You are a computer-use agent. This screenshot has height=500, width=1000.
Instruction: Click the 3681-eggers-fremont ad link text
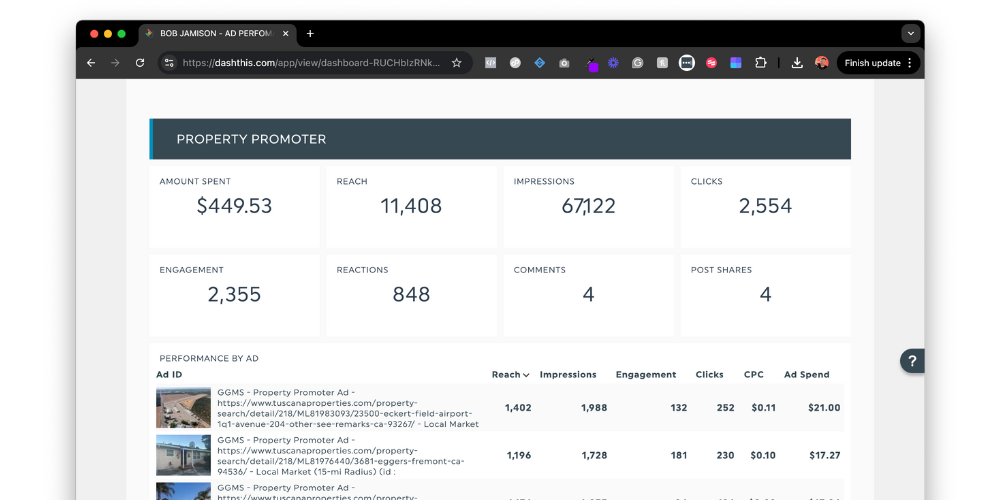[341, 456]
